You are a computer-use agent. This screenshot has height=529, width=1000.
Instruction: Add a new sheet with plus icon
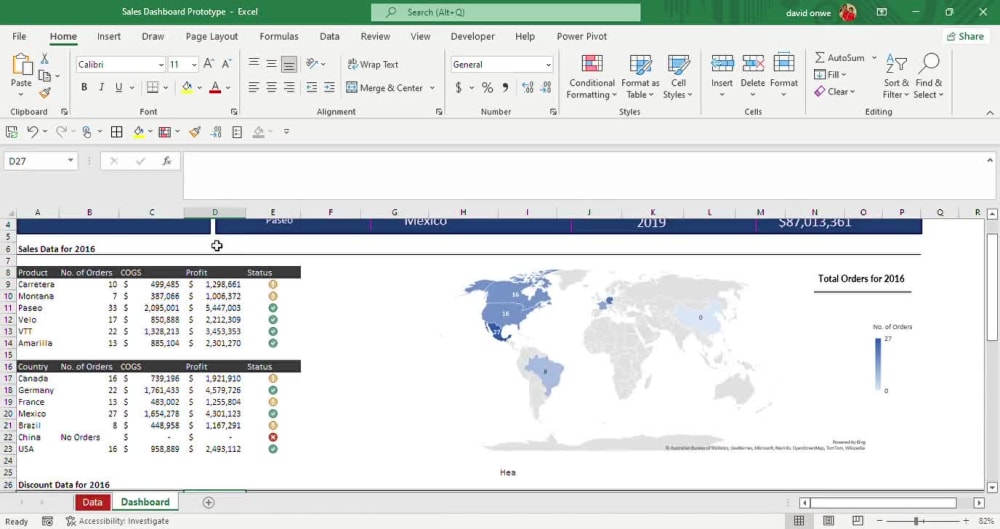[209, 502]
